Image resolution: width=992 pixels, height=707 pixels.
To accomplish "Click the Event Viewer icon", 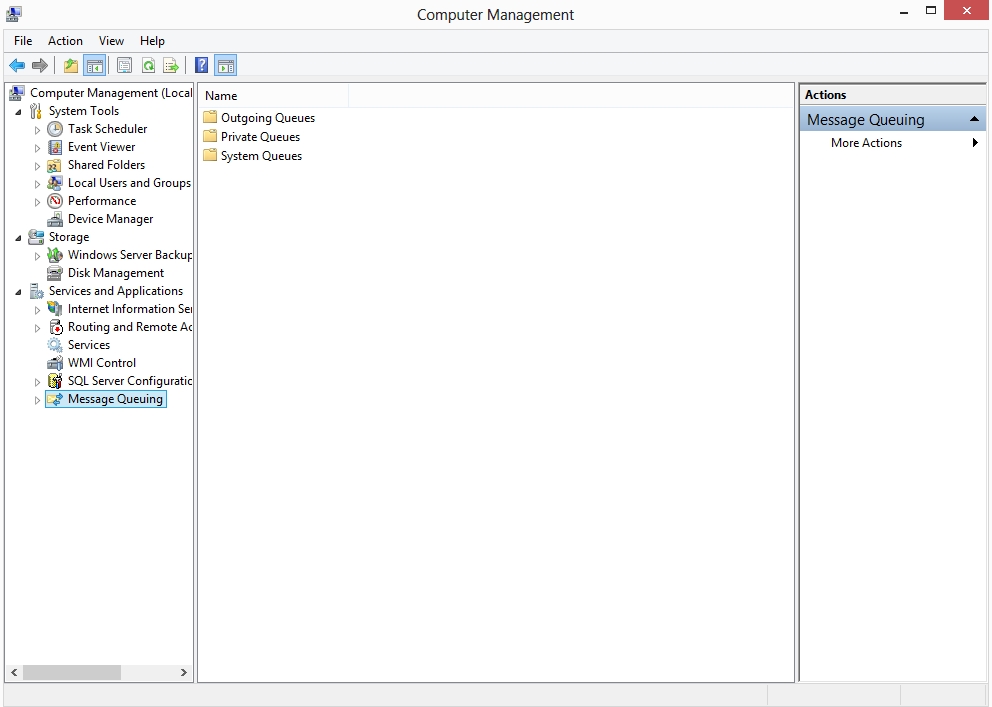I will pos(55,147).
